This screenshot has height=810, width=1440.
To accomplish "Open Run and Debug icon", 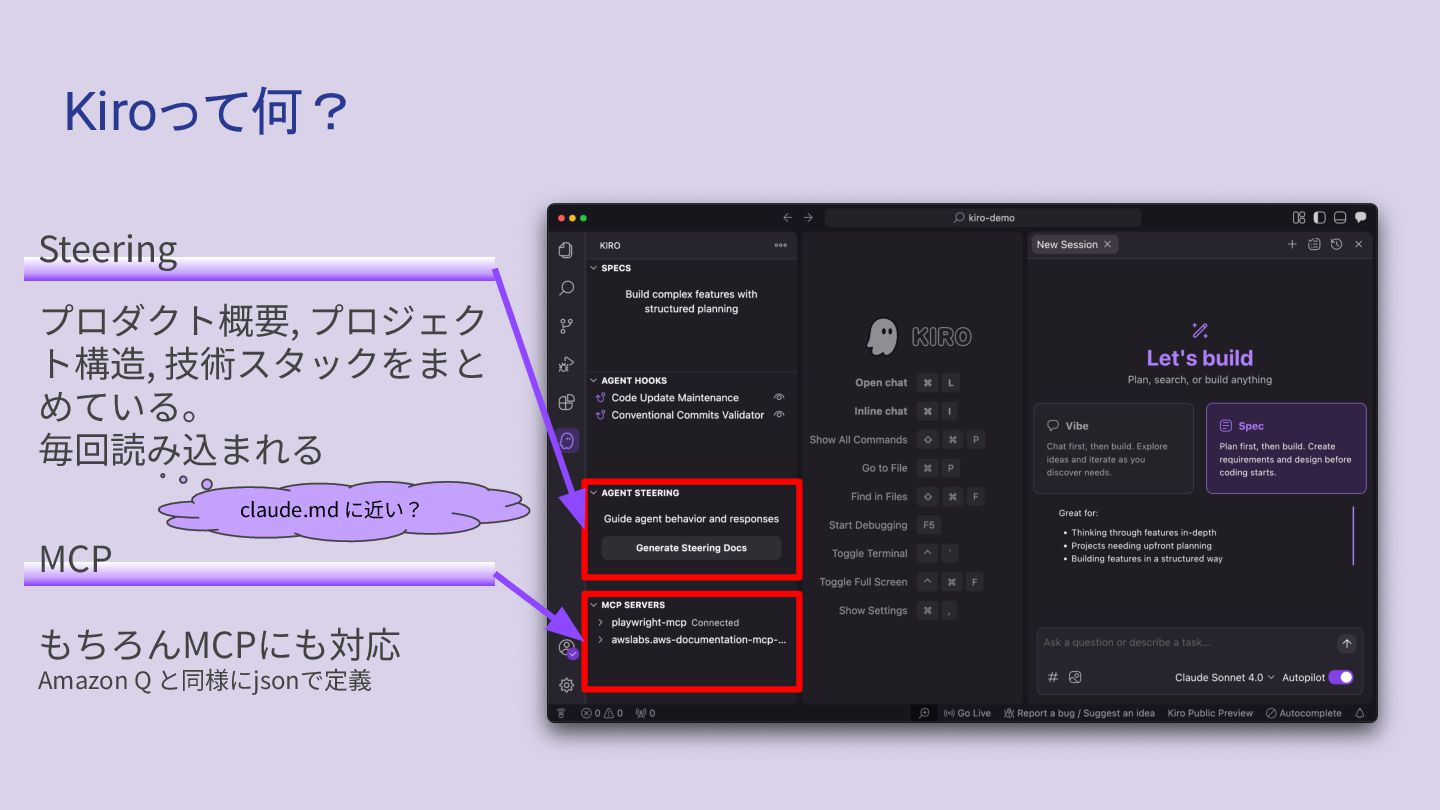I will (566, 364).
